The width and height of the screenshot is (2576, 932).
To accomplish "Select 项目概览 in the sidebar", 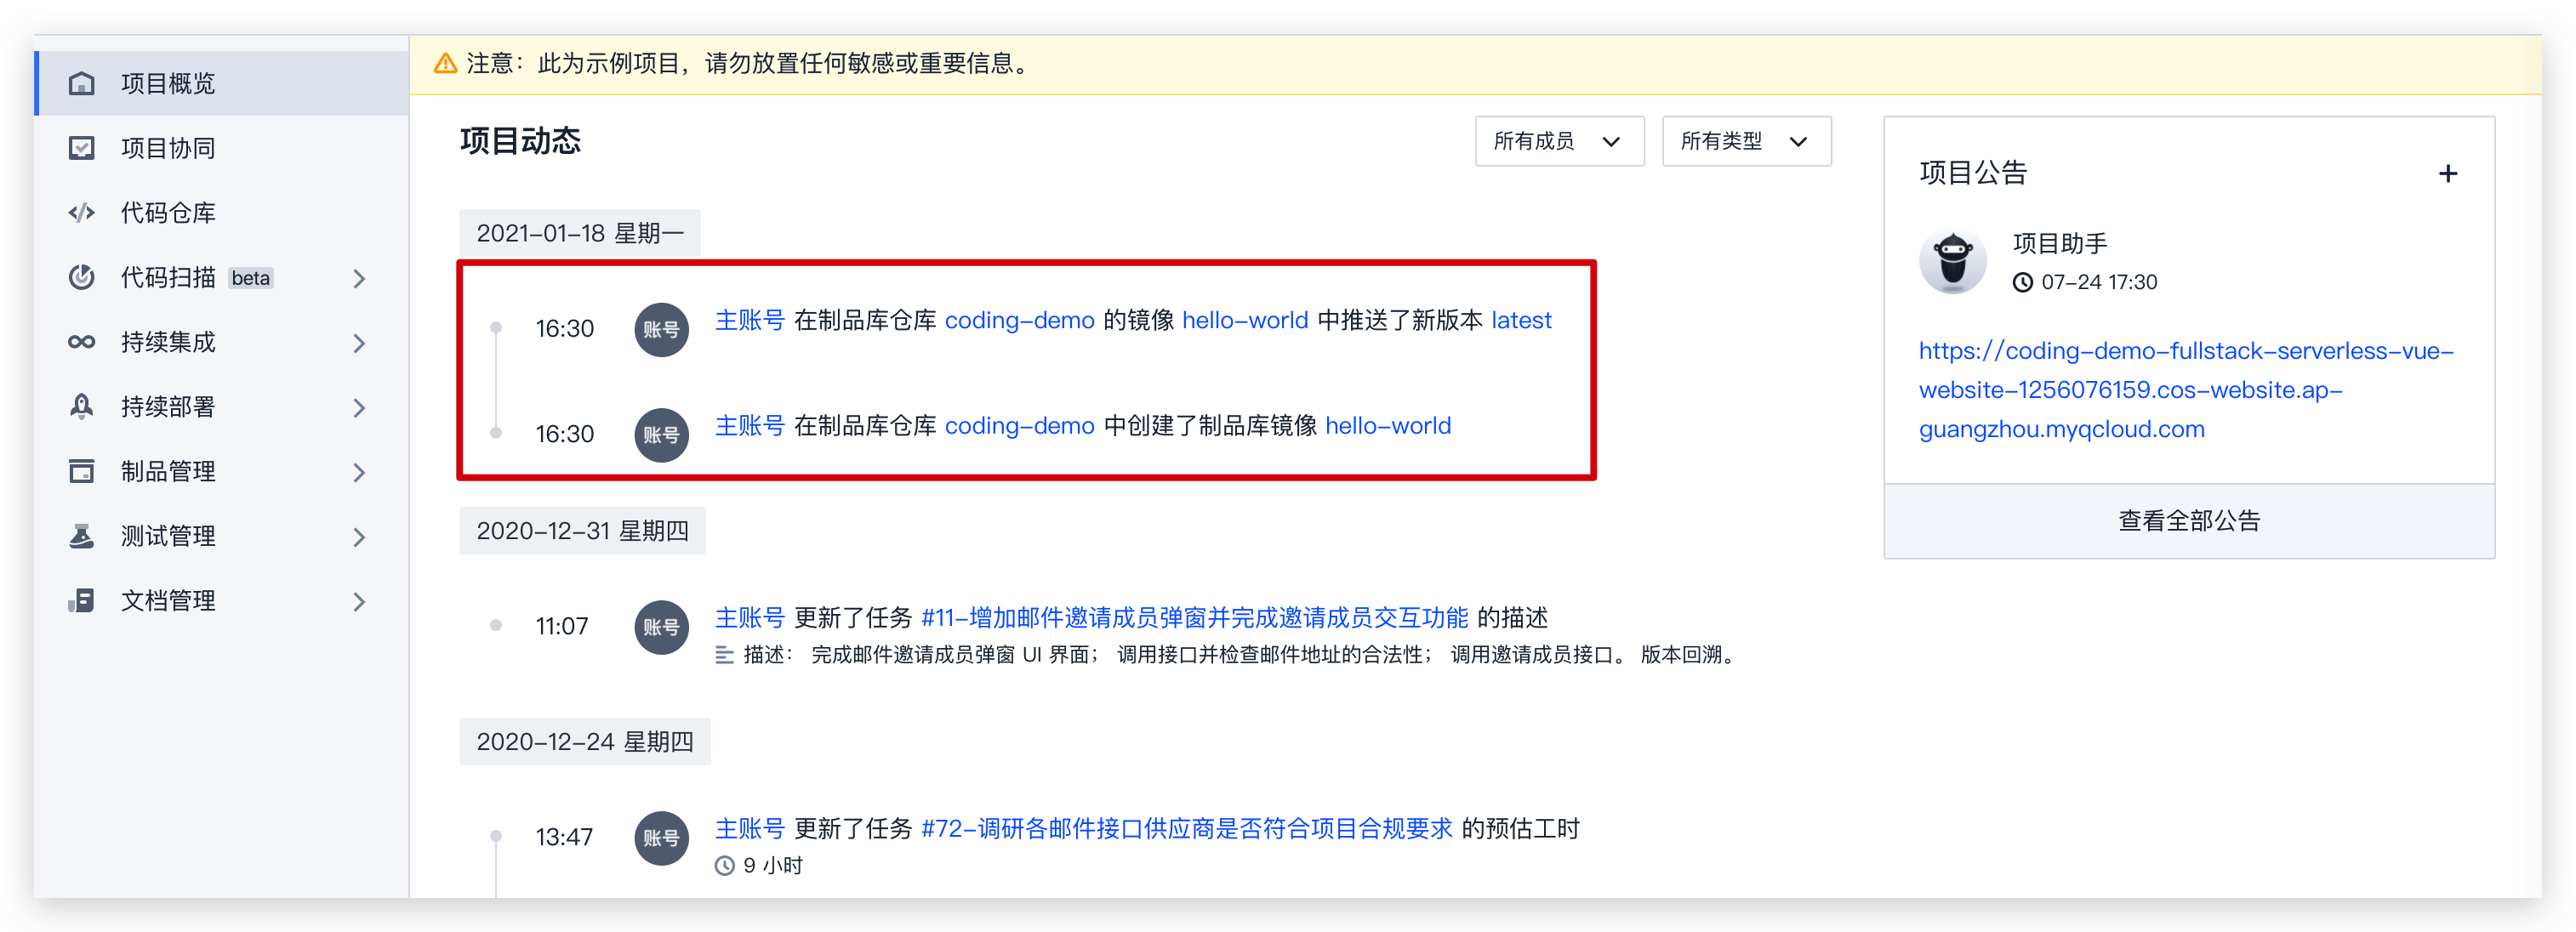I will [222, 83].
